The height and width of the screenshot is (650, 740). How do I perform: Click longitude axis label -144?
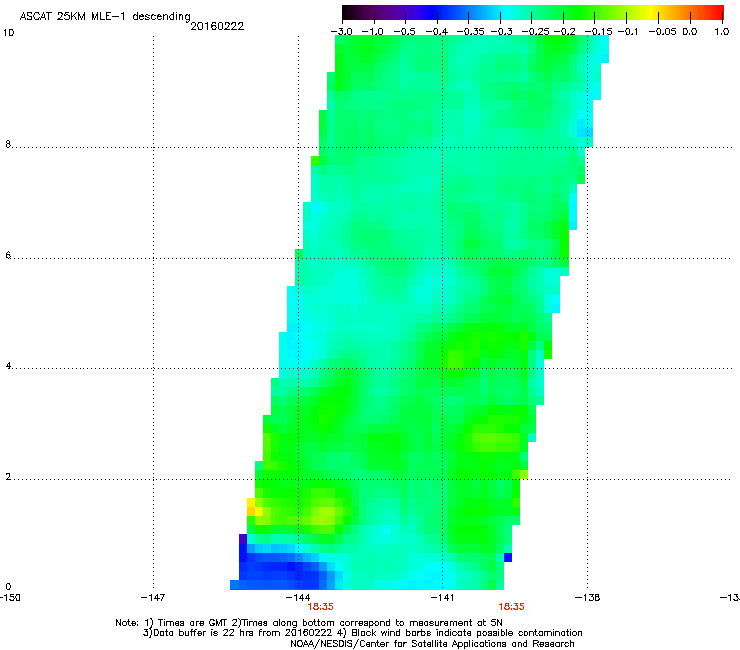click(x=298, y=598)
